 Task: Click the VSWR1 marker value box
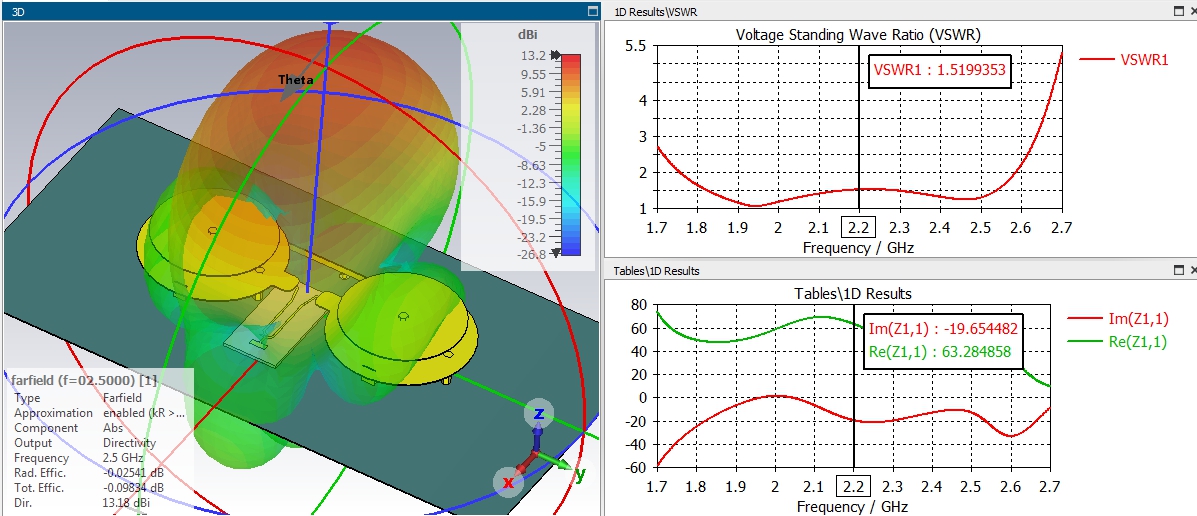[x=940, y=71]
